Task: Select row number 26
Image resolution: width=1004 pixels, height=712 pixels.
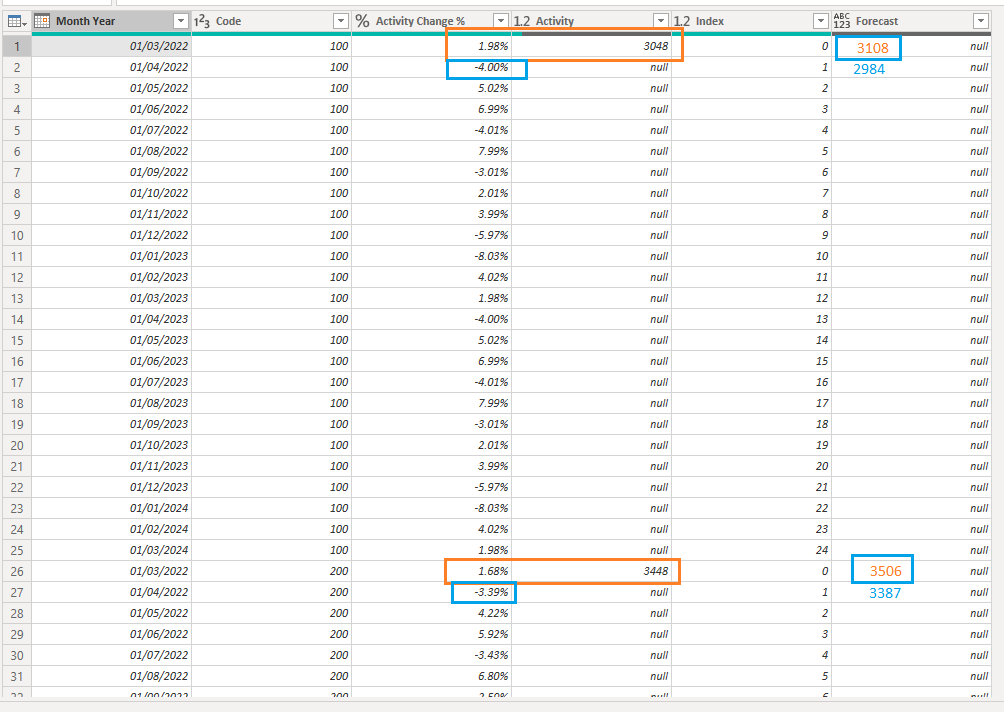Action: tap(17, 571)
